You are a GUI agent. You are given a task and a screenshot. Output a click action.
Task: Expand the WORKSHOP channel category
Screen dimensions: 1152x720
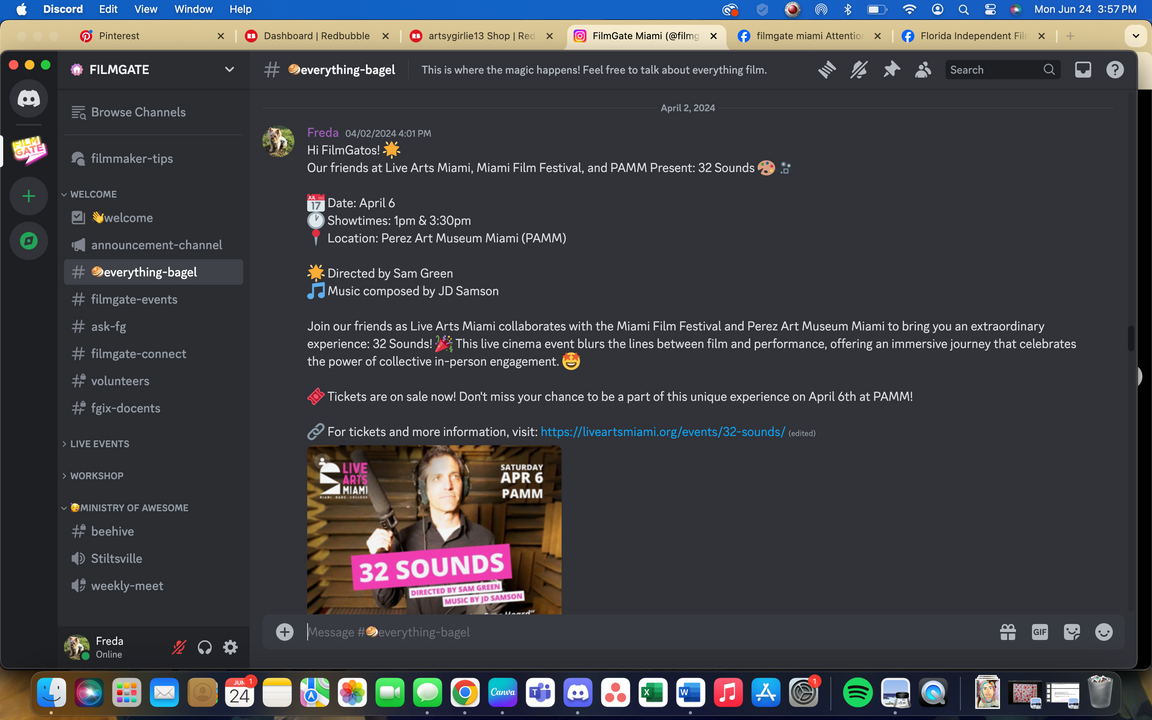[x=96, y=476]
